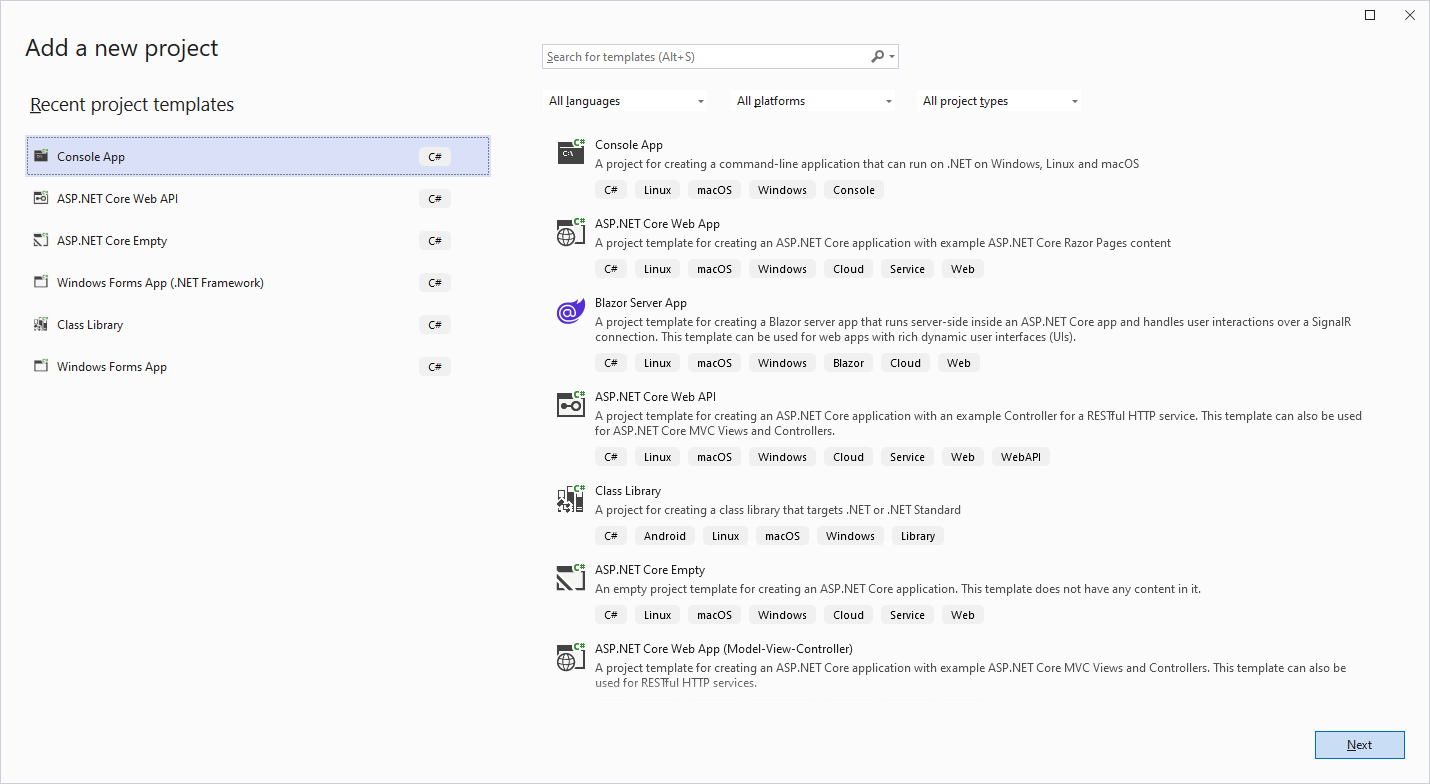Click the Service tag under ASP.NET Core Empty
This screenshot has width=1430, height=784.
tap(908, 615)
